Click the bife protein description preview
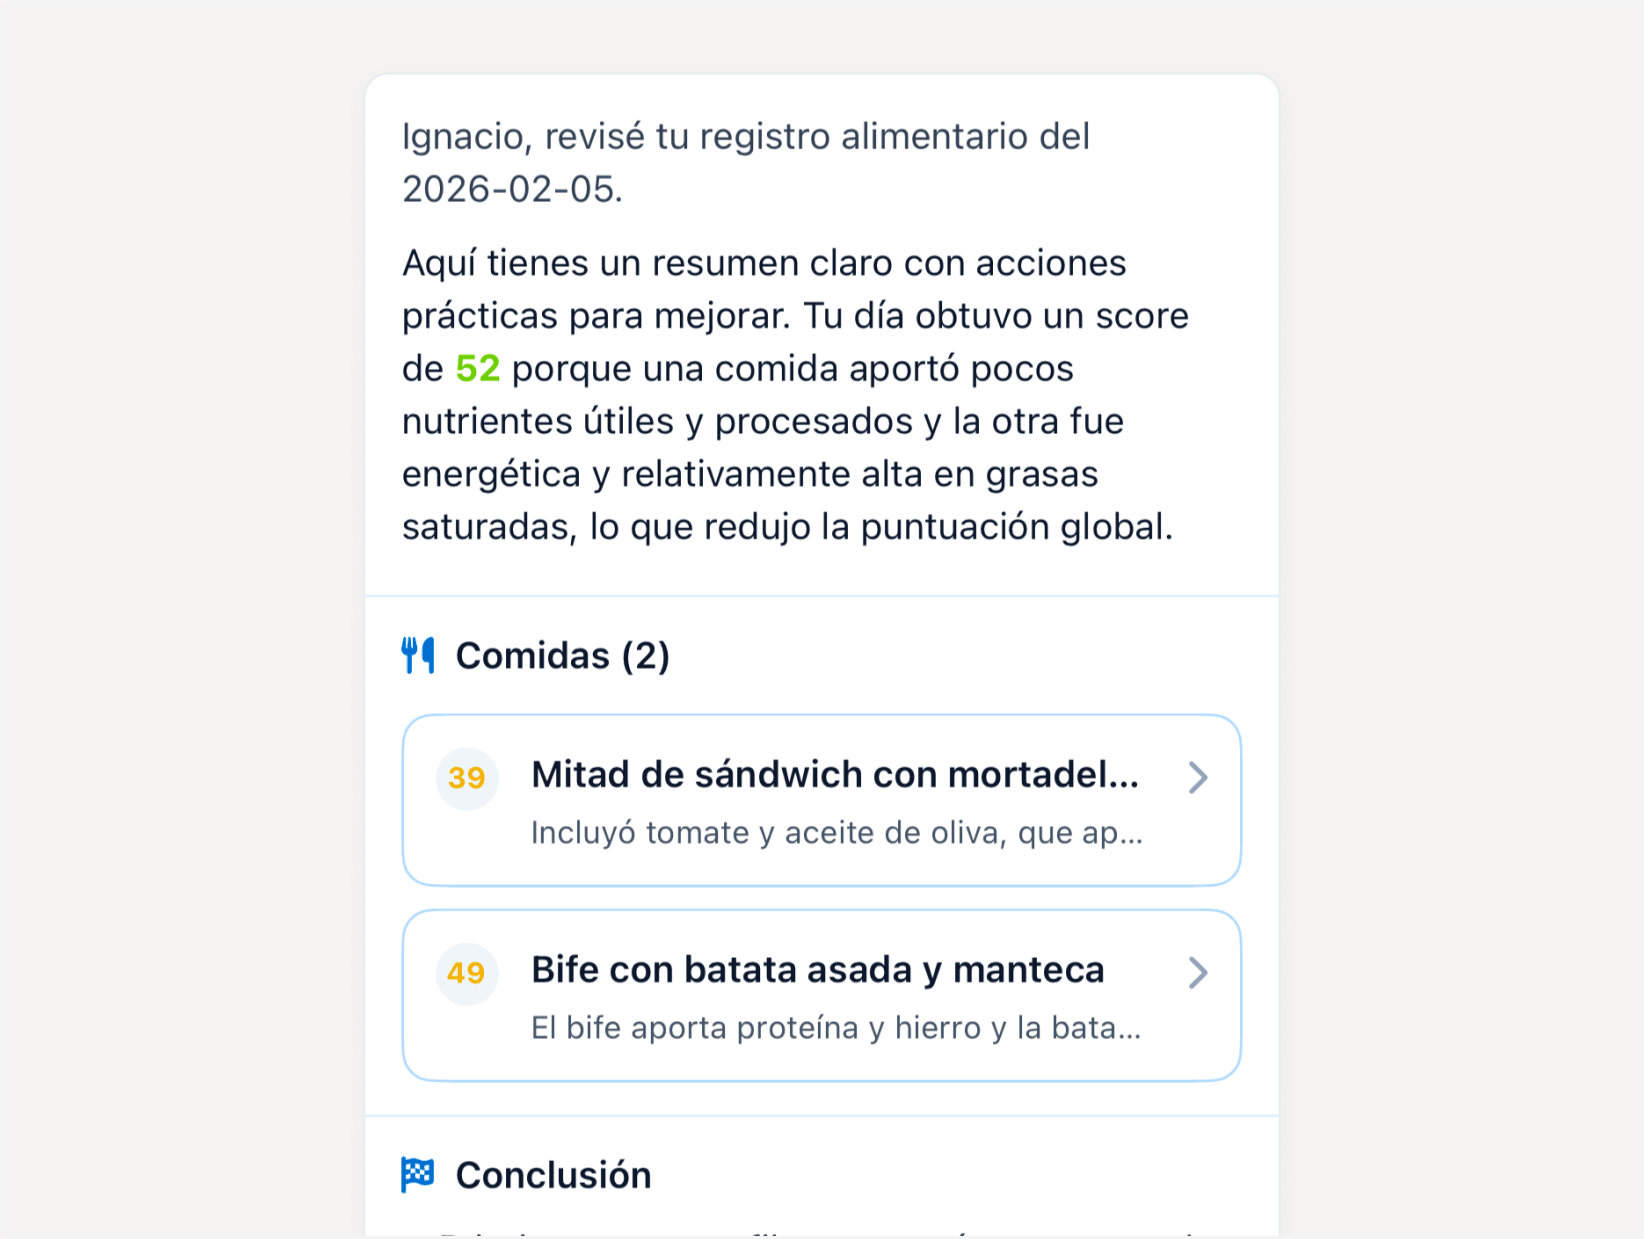 (837, 1027)
